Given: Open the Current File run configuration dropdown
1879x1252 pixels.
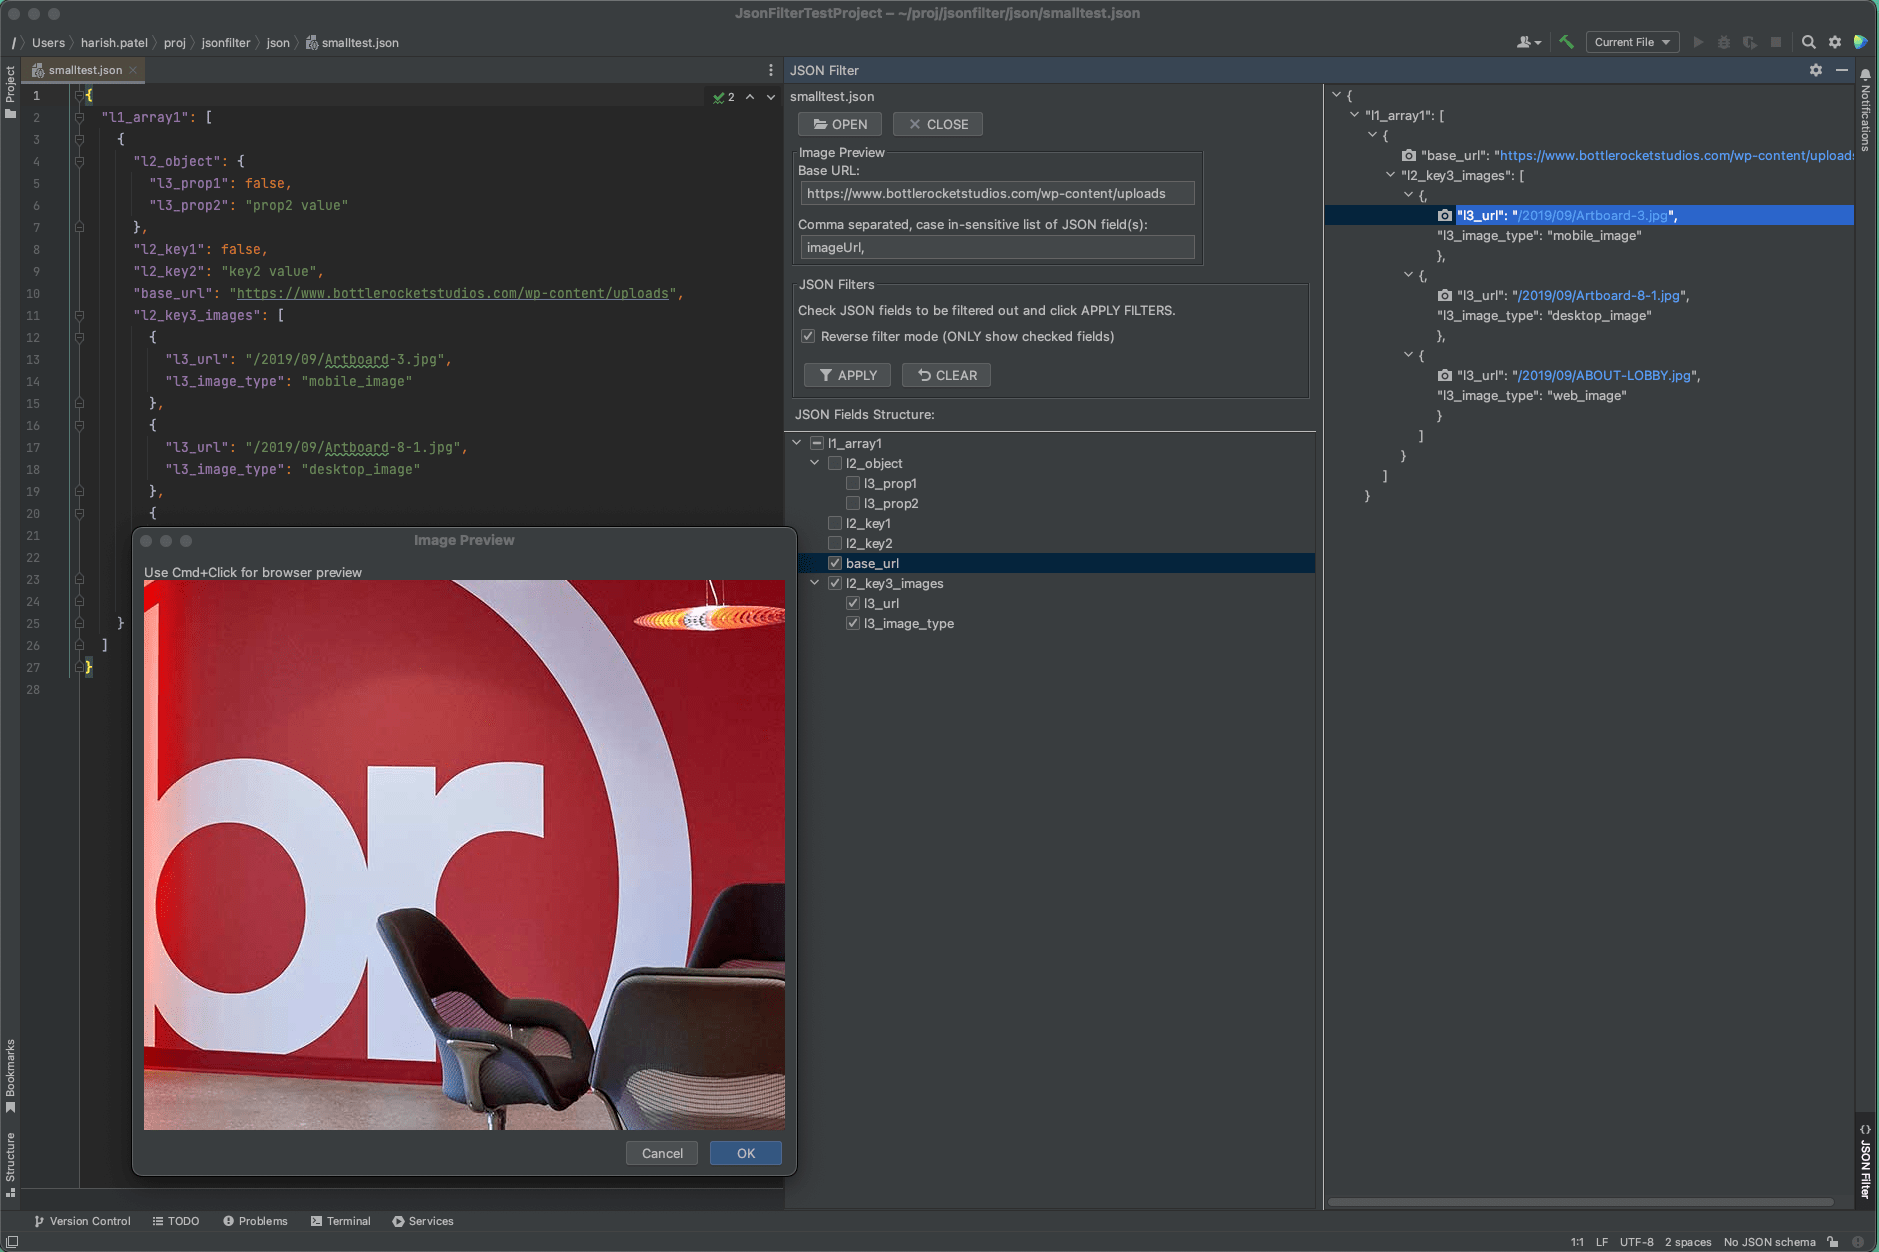Looking at the screenshot, I should (x=1631, y=42).
